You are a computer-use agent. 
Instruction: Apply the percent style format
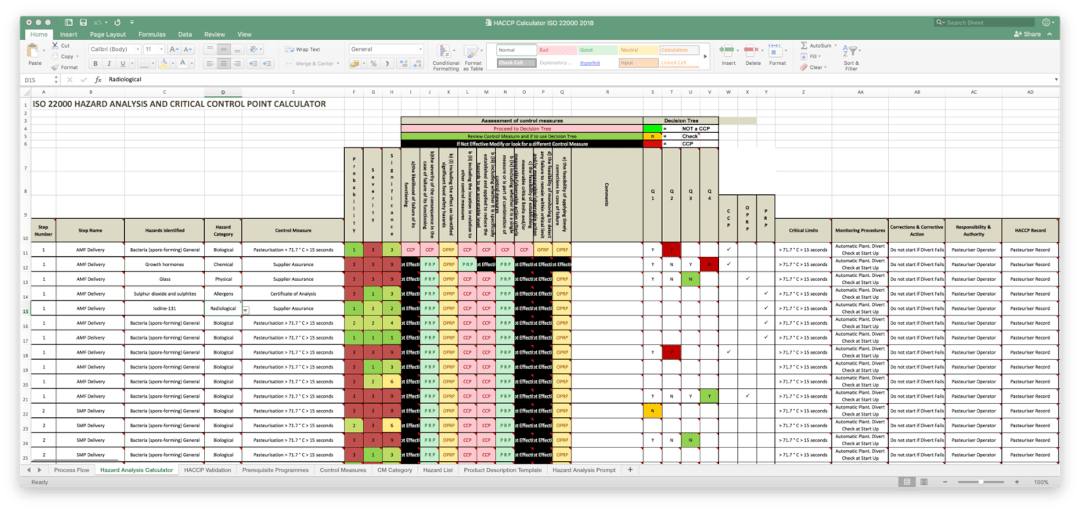[x=373, y=63]
